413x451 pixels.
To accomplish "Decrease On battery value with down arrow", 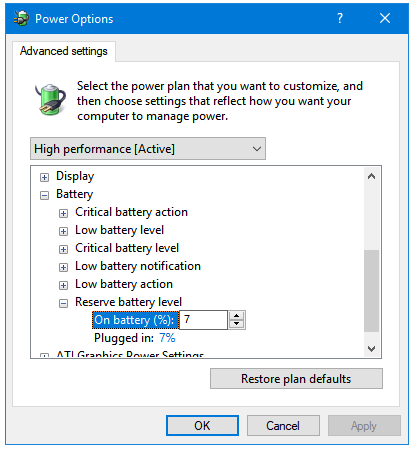I will (237, 324).
